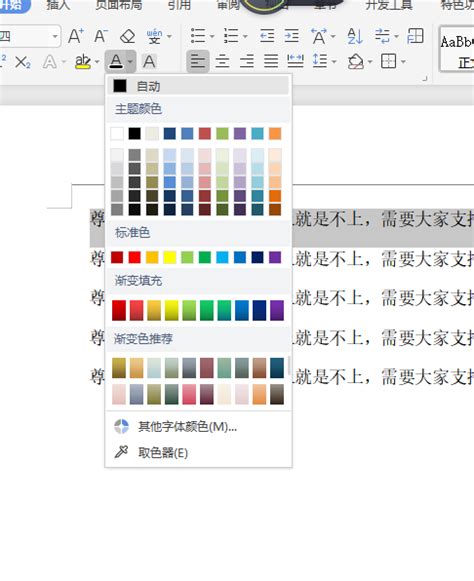Open the pinyin guide (wén) tool
The height and width of the screenshot is (581, 474).
point(154,36)
